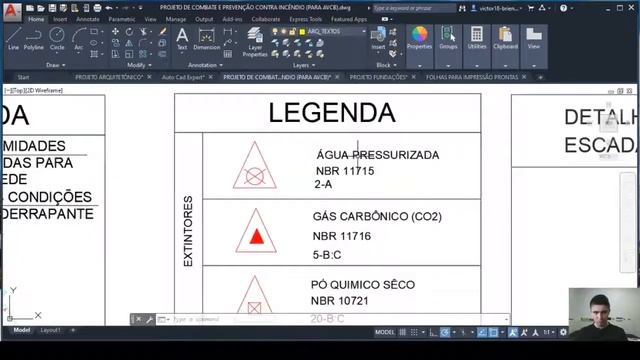The height and width of the screenshot is (360, 640).
Task: Insert a Table from Annotation panel
Action: [228, 54]
